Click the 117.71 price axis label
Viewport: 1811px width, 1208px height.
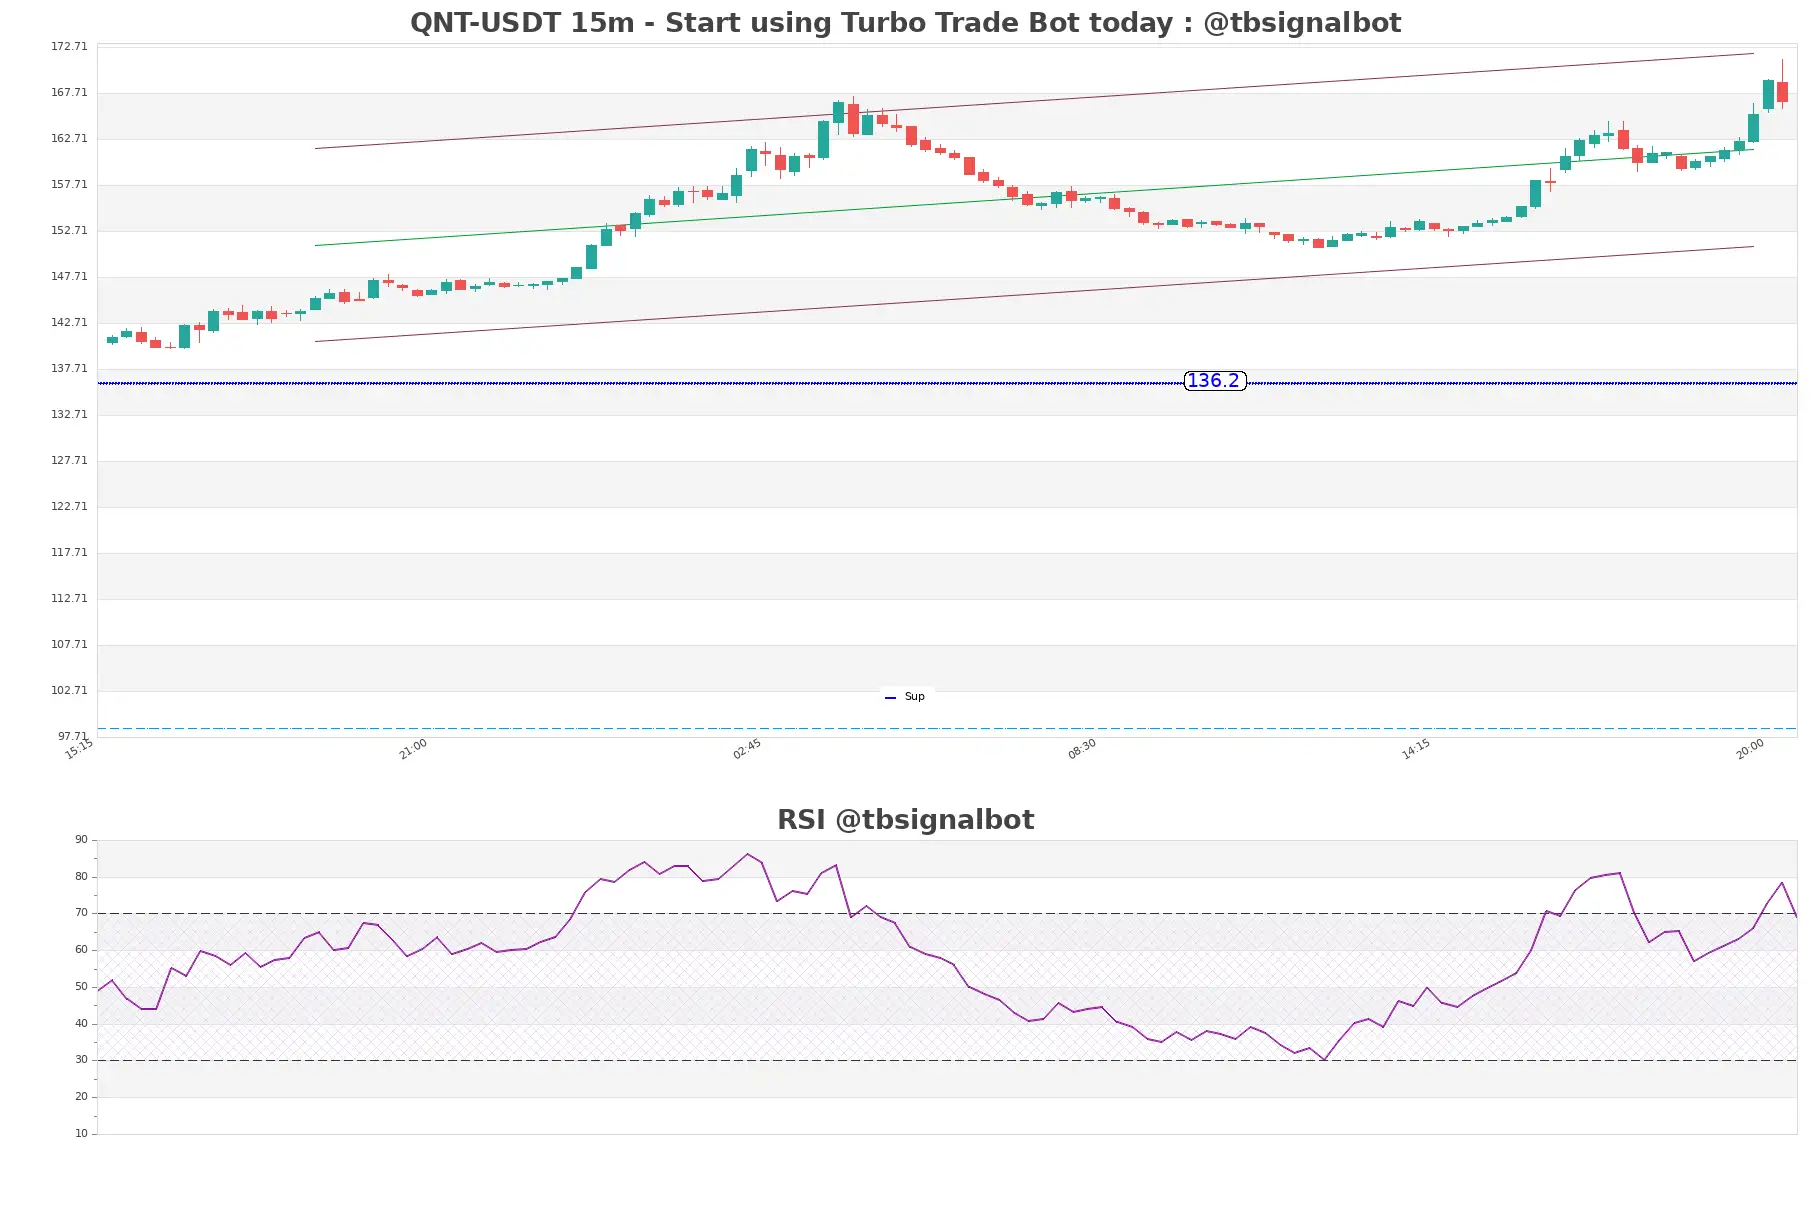click(69, 552)
